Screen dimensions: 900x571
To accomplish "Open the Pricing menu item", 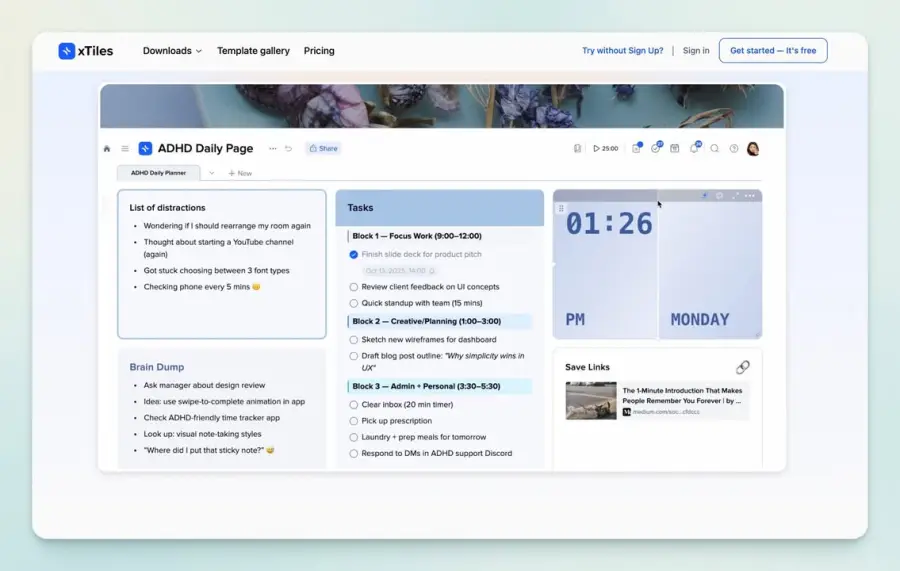I will 319,51.
